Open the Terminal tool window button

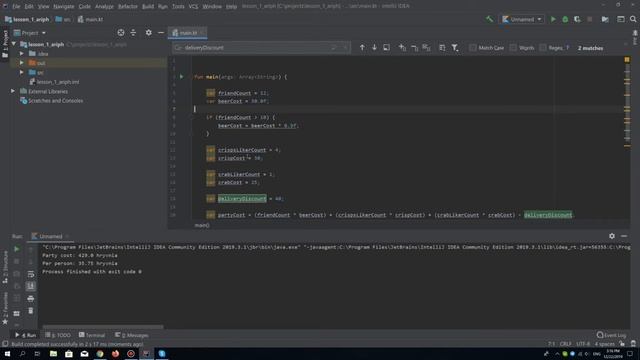92,335
